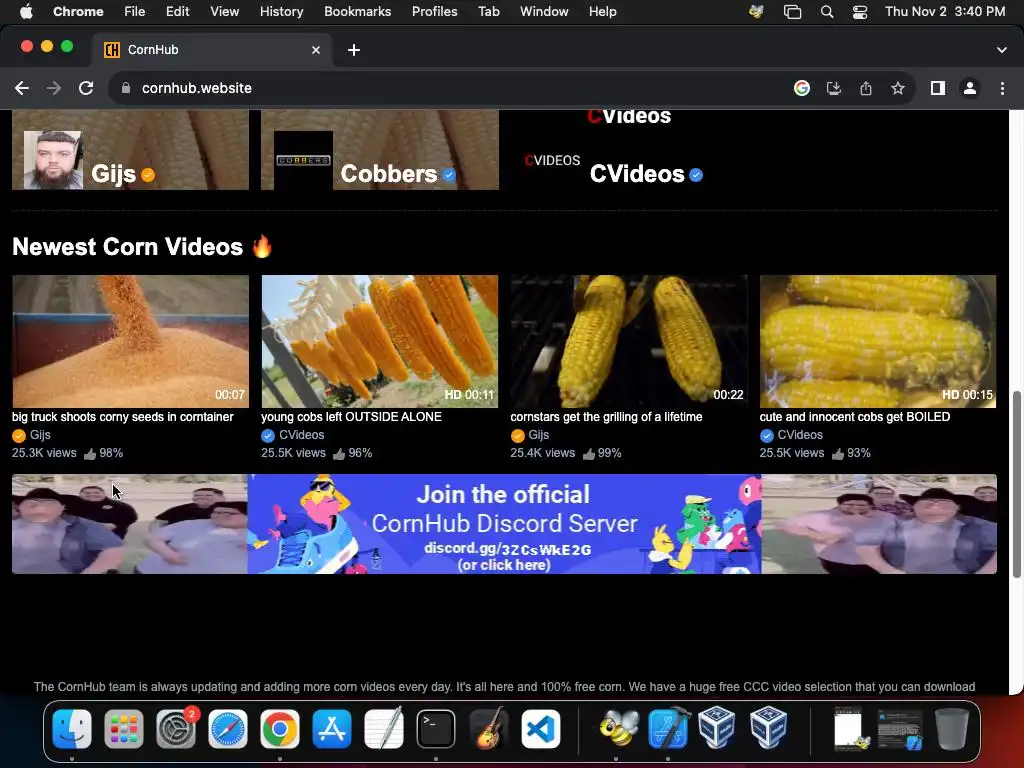The image size is (1024, 768).
Task: Click the CornHub Discord Server banner
Action: [x=504, y=524]
